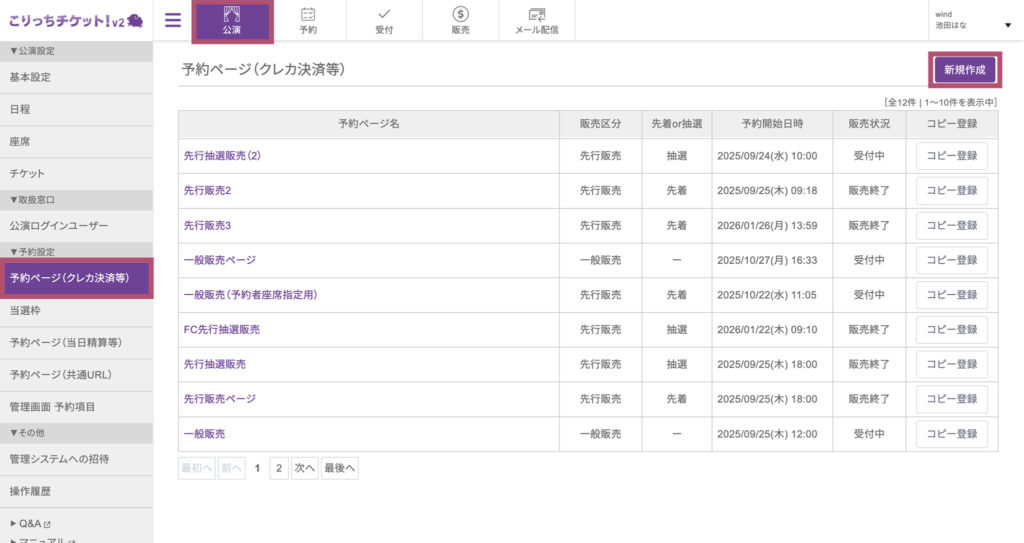
Task: Open the 公演 stage icon tab
Action: point(232,21)
